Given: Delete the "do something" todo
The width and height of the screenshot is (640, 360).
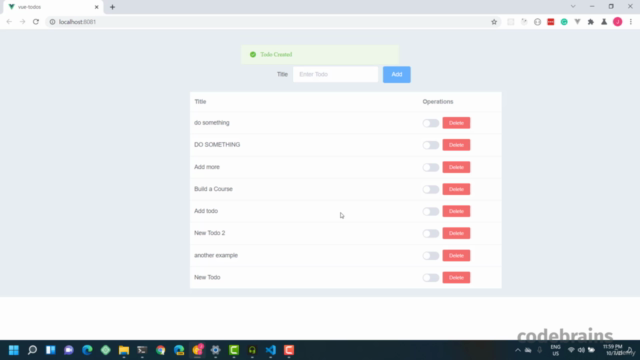Looking at the screenshot, I should (x=456, y=123).
